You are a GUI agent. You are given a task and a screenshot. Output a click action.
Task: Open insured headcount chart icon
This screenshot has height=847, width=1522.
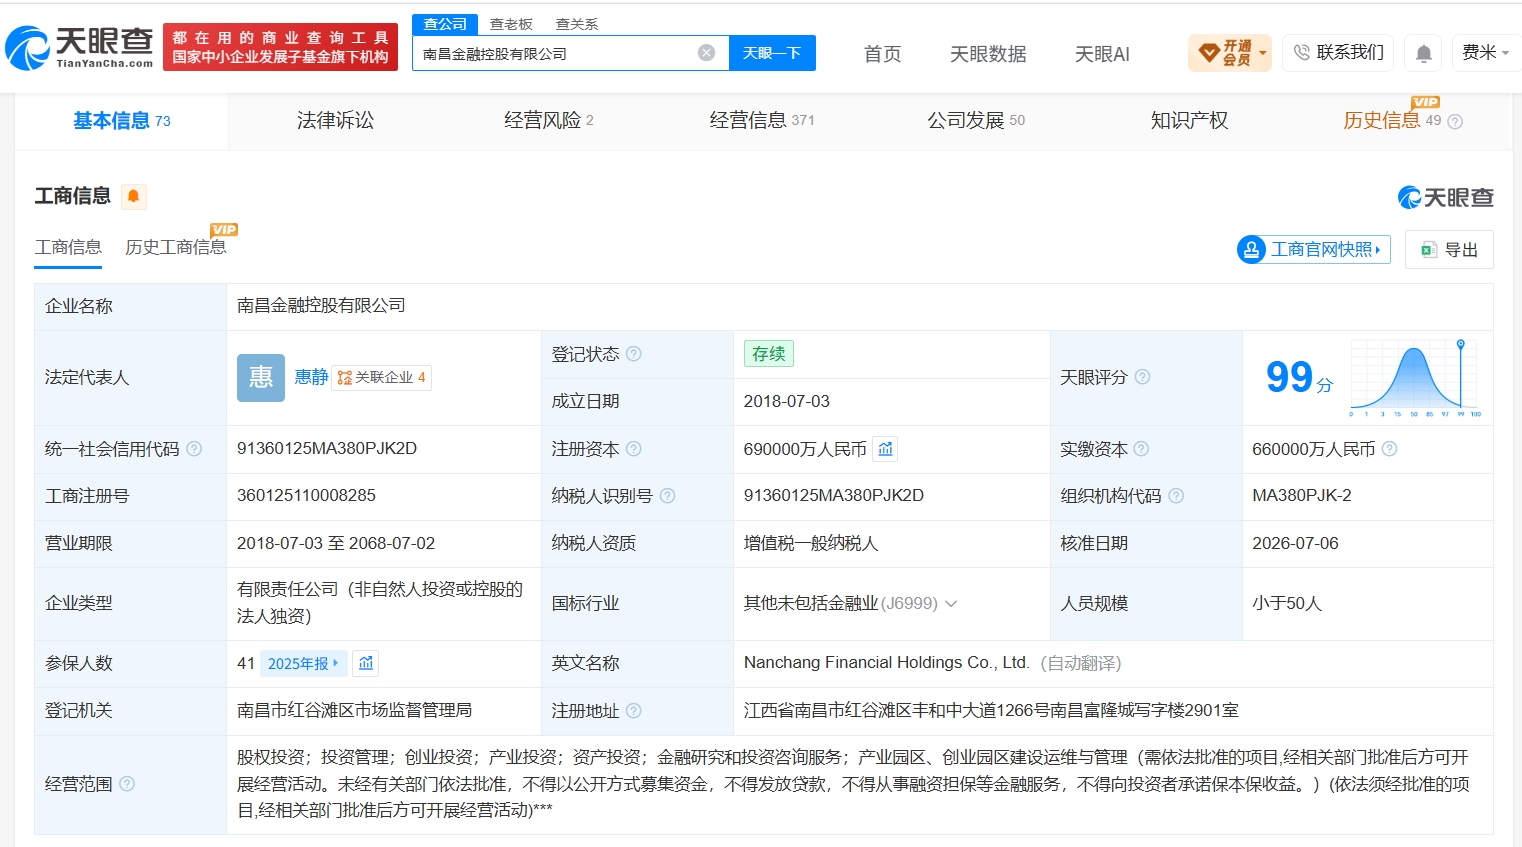366,663
